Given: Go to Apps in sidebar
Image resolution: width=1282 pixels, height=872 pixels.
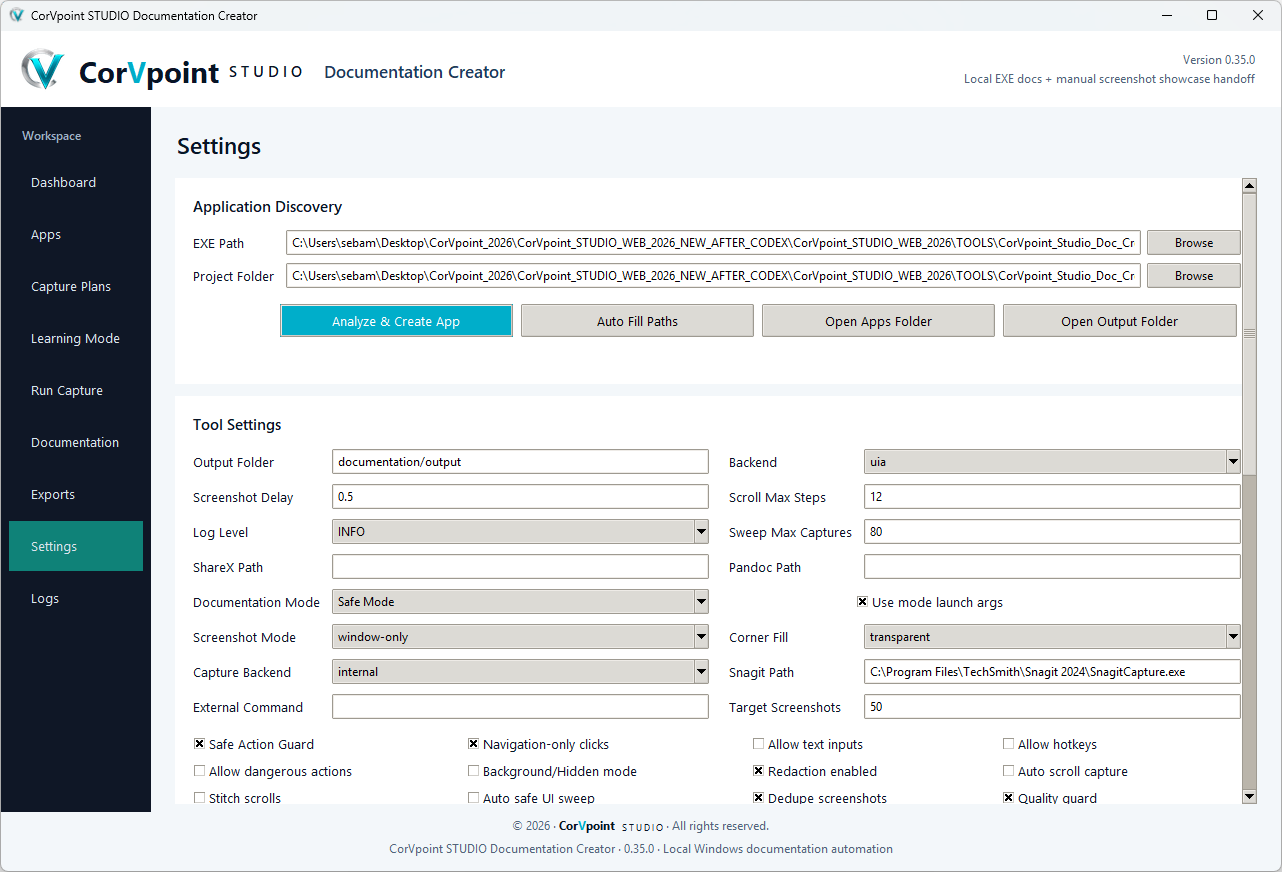Looking at the screenshot, I should pos(76,234).
